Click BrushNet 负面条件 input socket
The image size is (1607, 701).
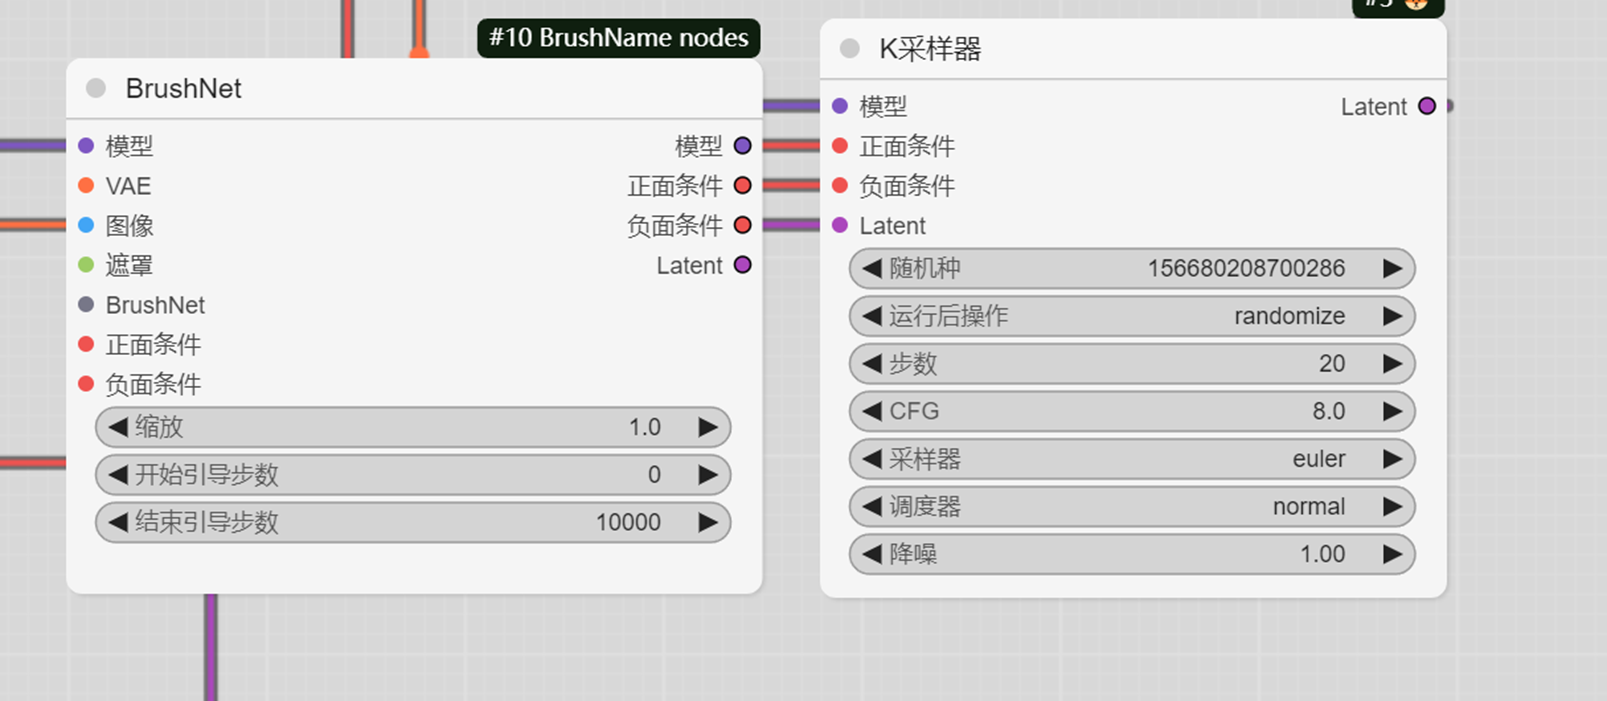(86, 384)
